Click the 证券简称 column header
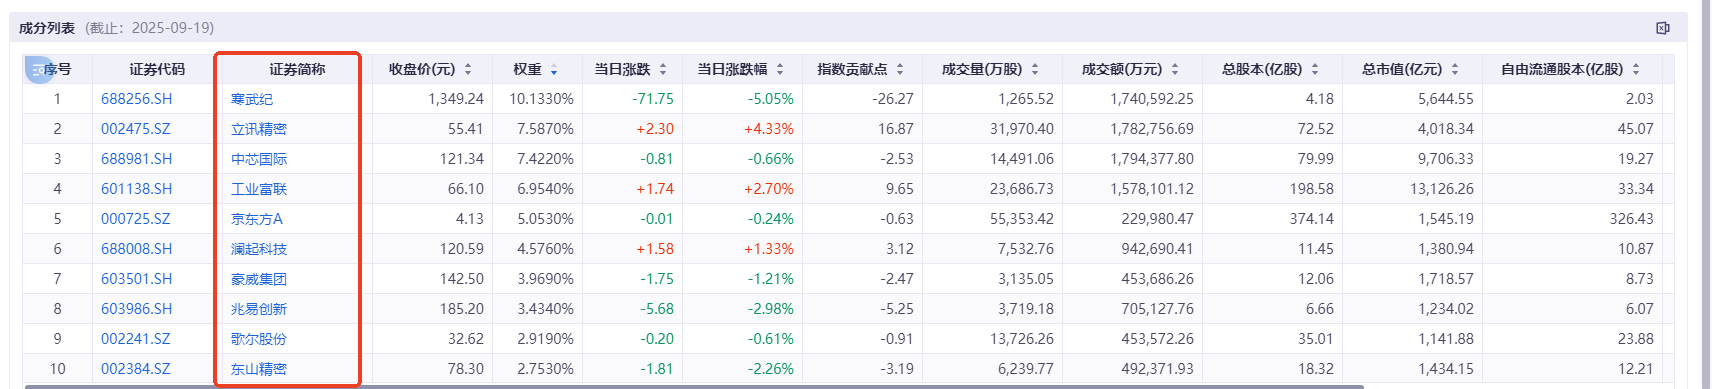Viewport: 1712px width, 389px height. [x=297, y=69]
